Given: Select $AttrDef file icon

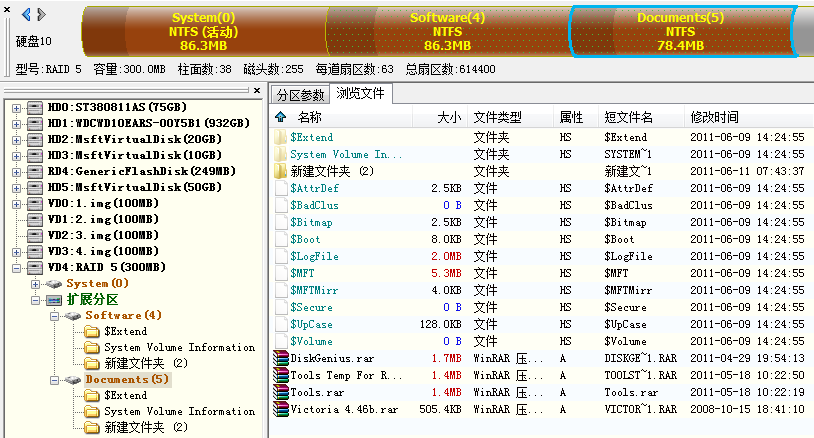Looking at the screenshot, I should [x=281, y=188].
